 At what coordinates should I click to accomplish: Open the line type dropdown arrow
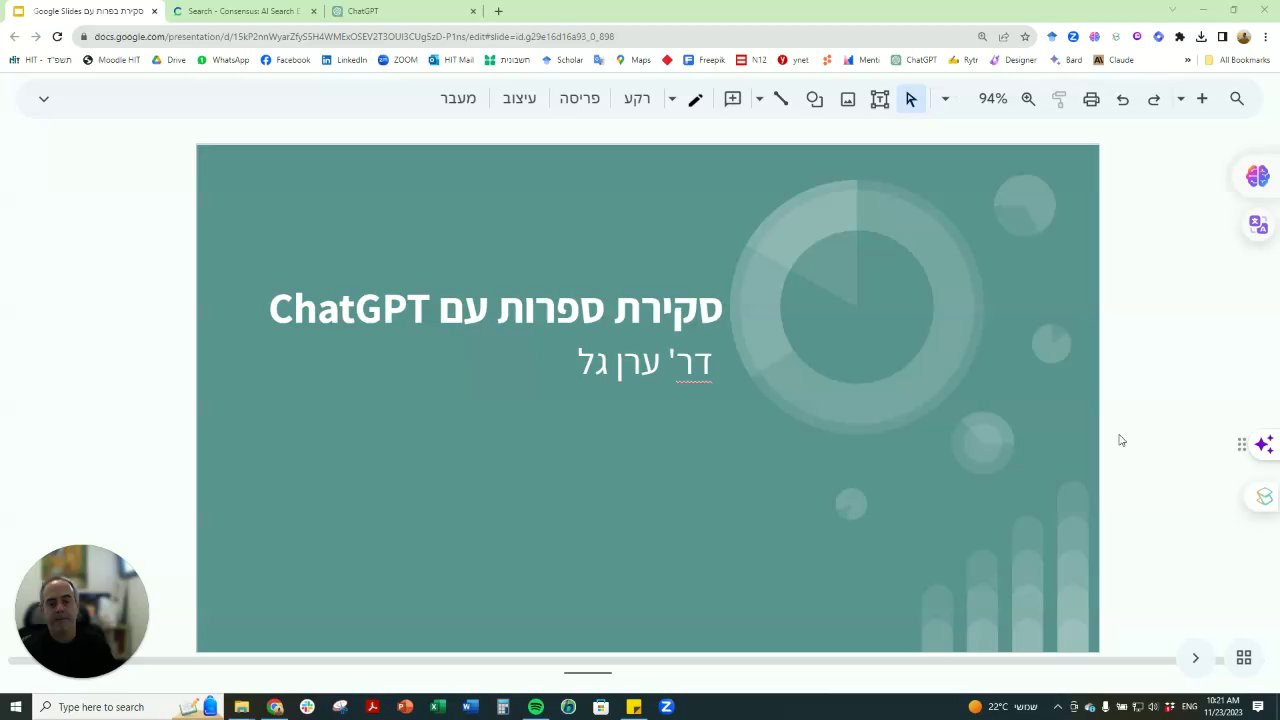[x=759, y=99]
